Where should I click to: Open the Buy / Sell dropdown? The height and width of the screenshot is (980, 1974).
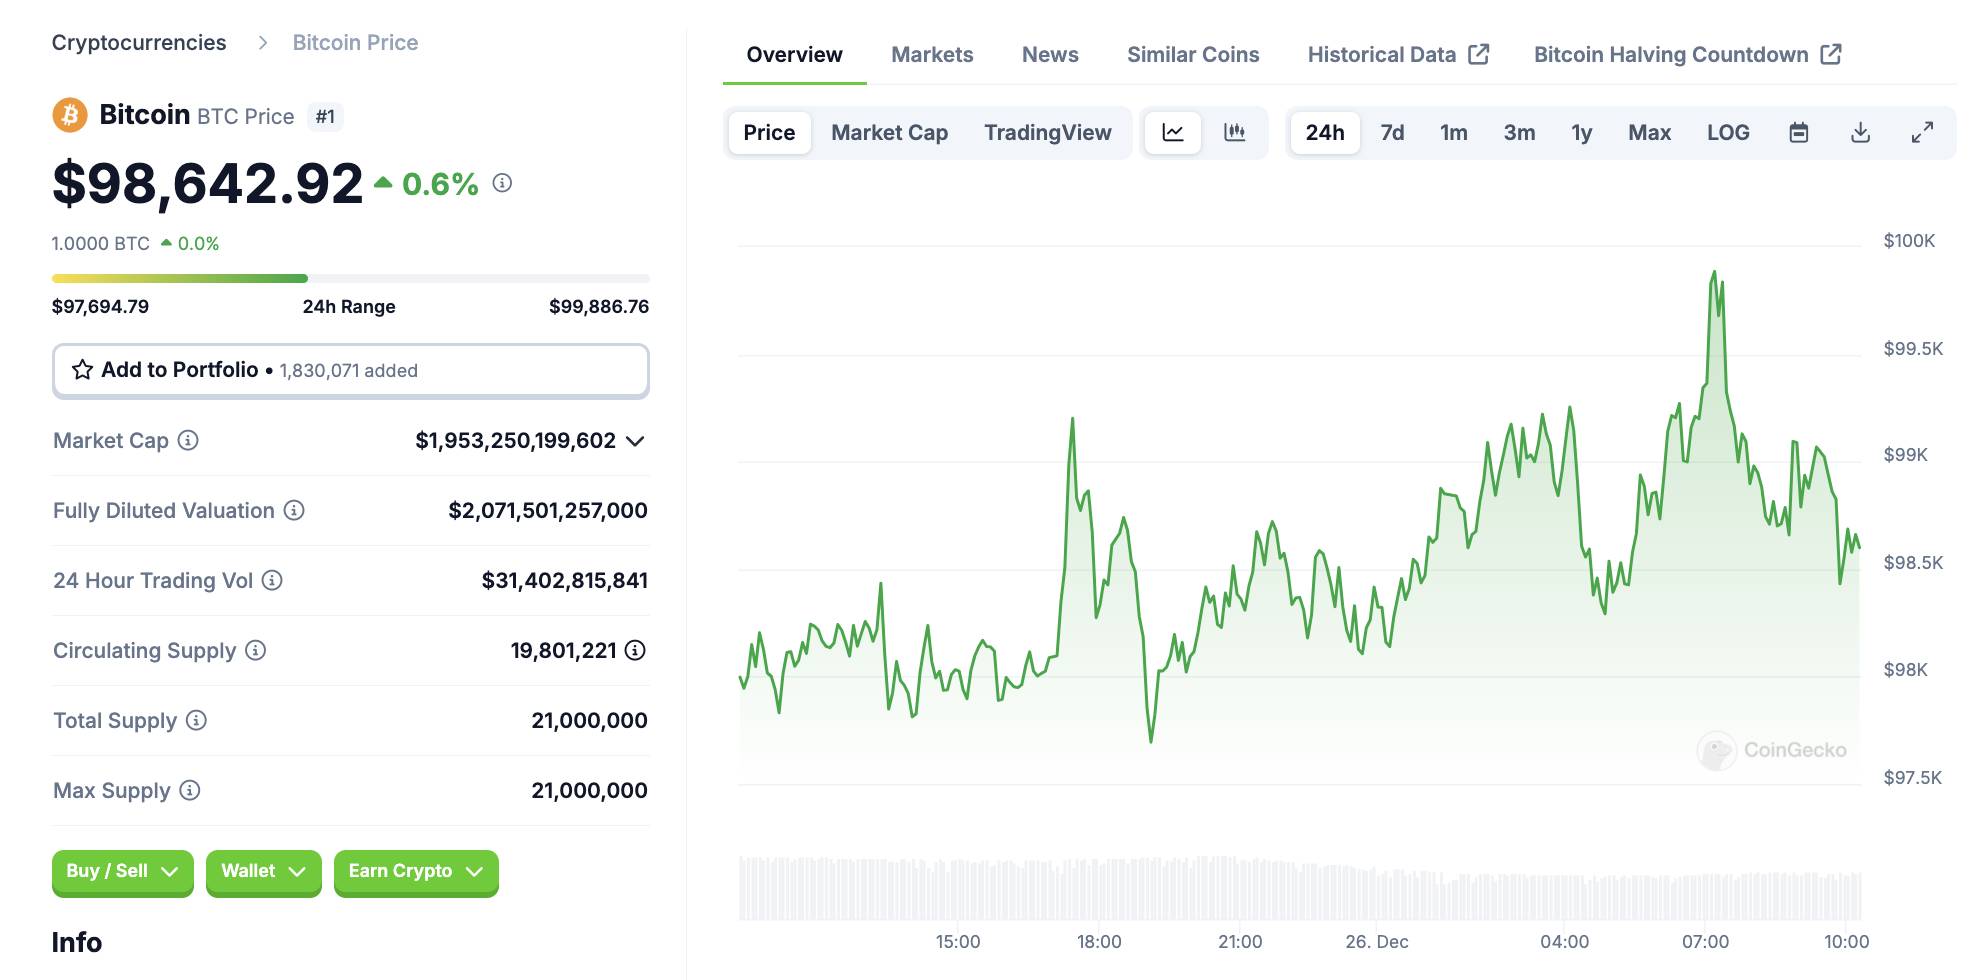tap(122, 871)
